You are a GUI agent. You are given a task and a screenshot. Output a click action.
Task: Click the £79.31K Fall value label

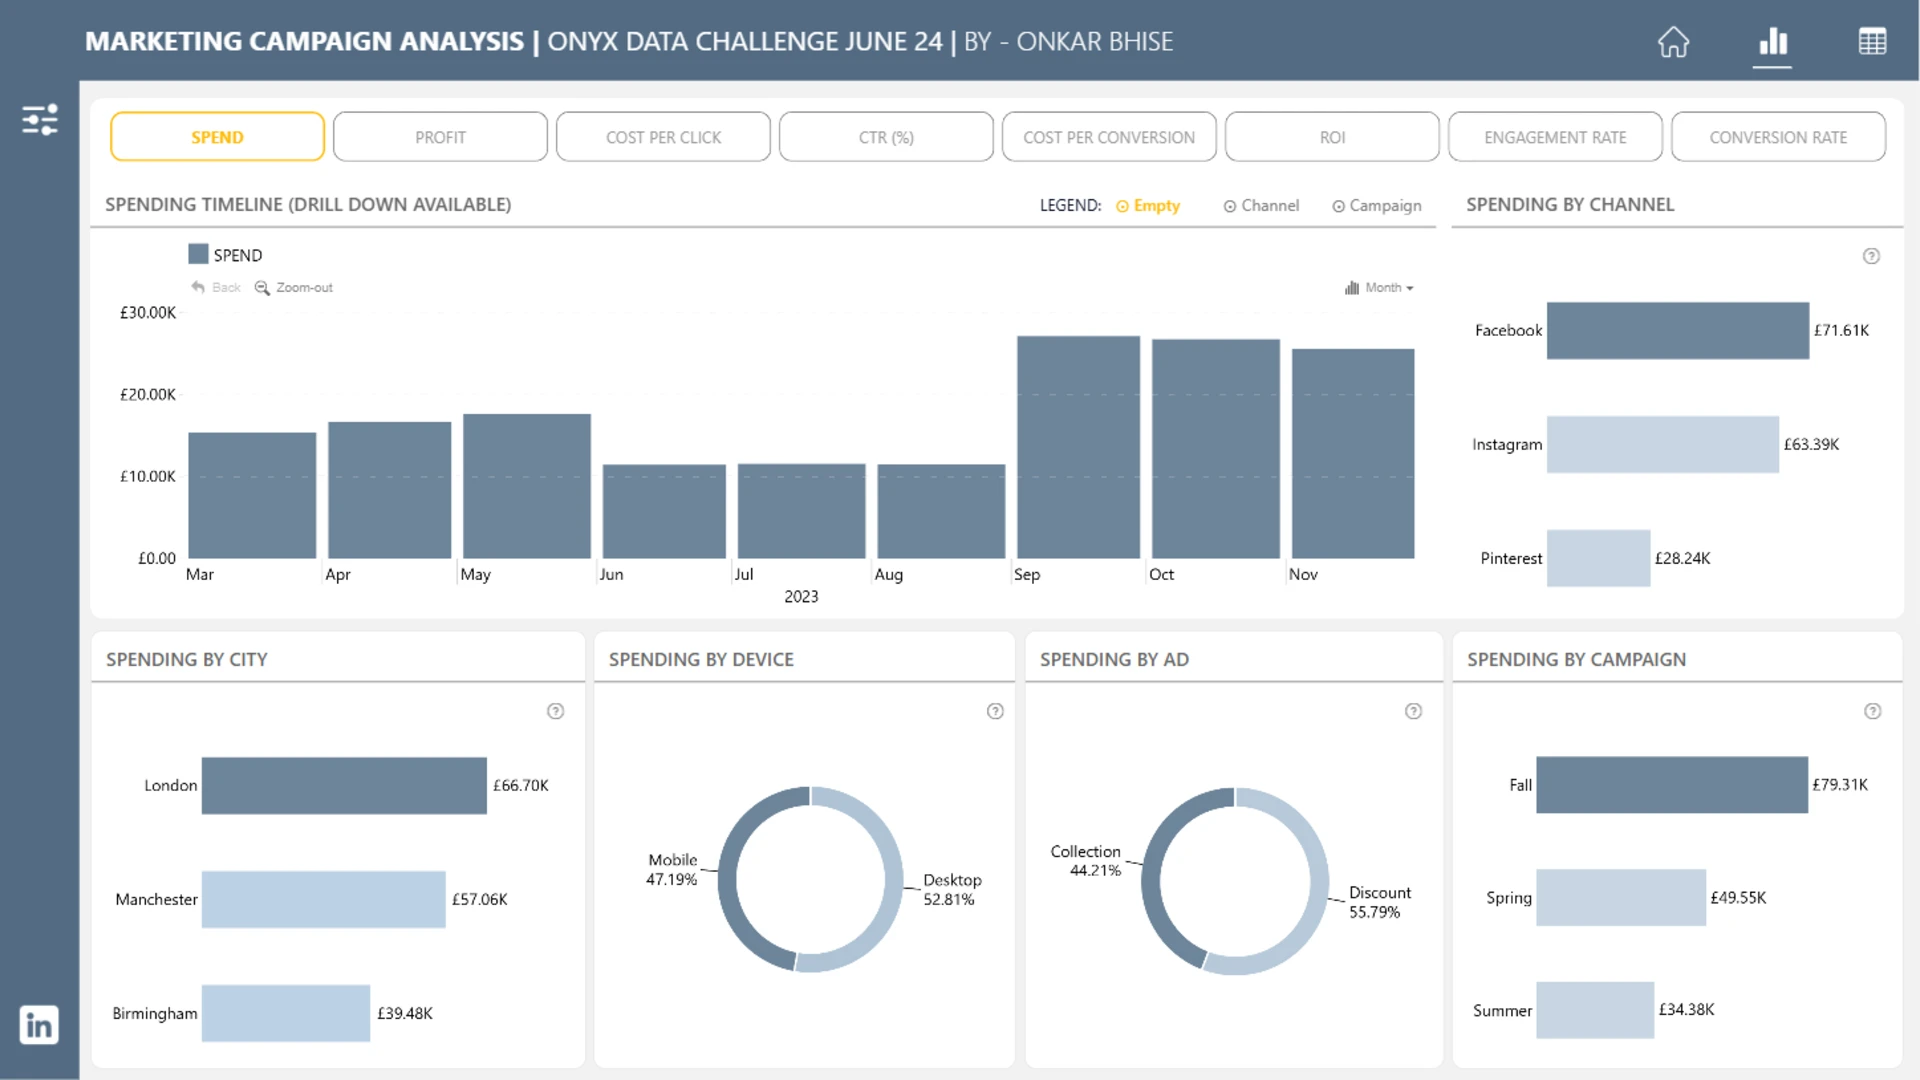[1840, 785]
